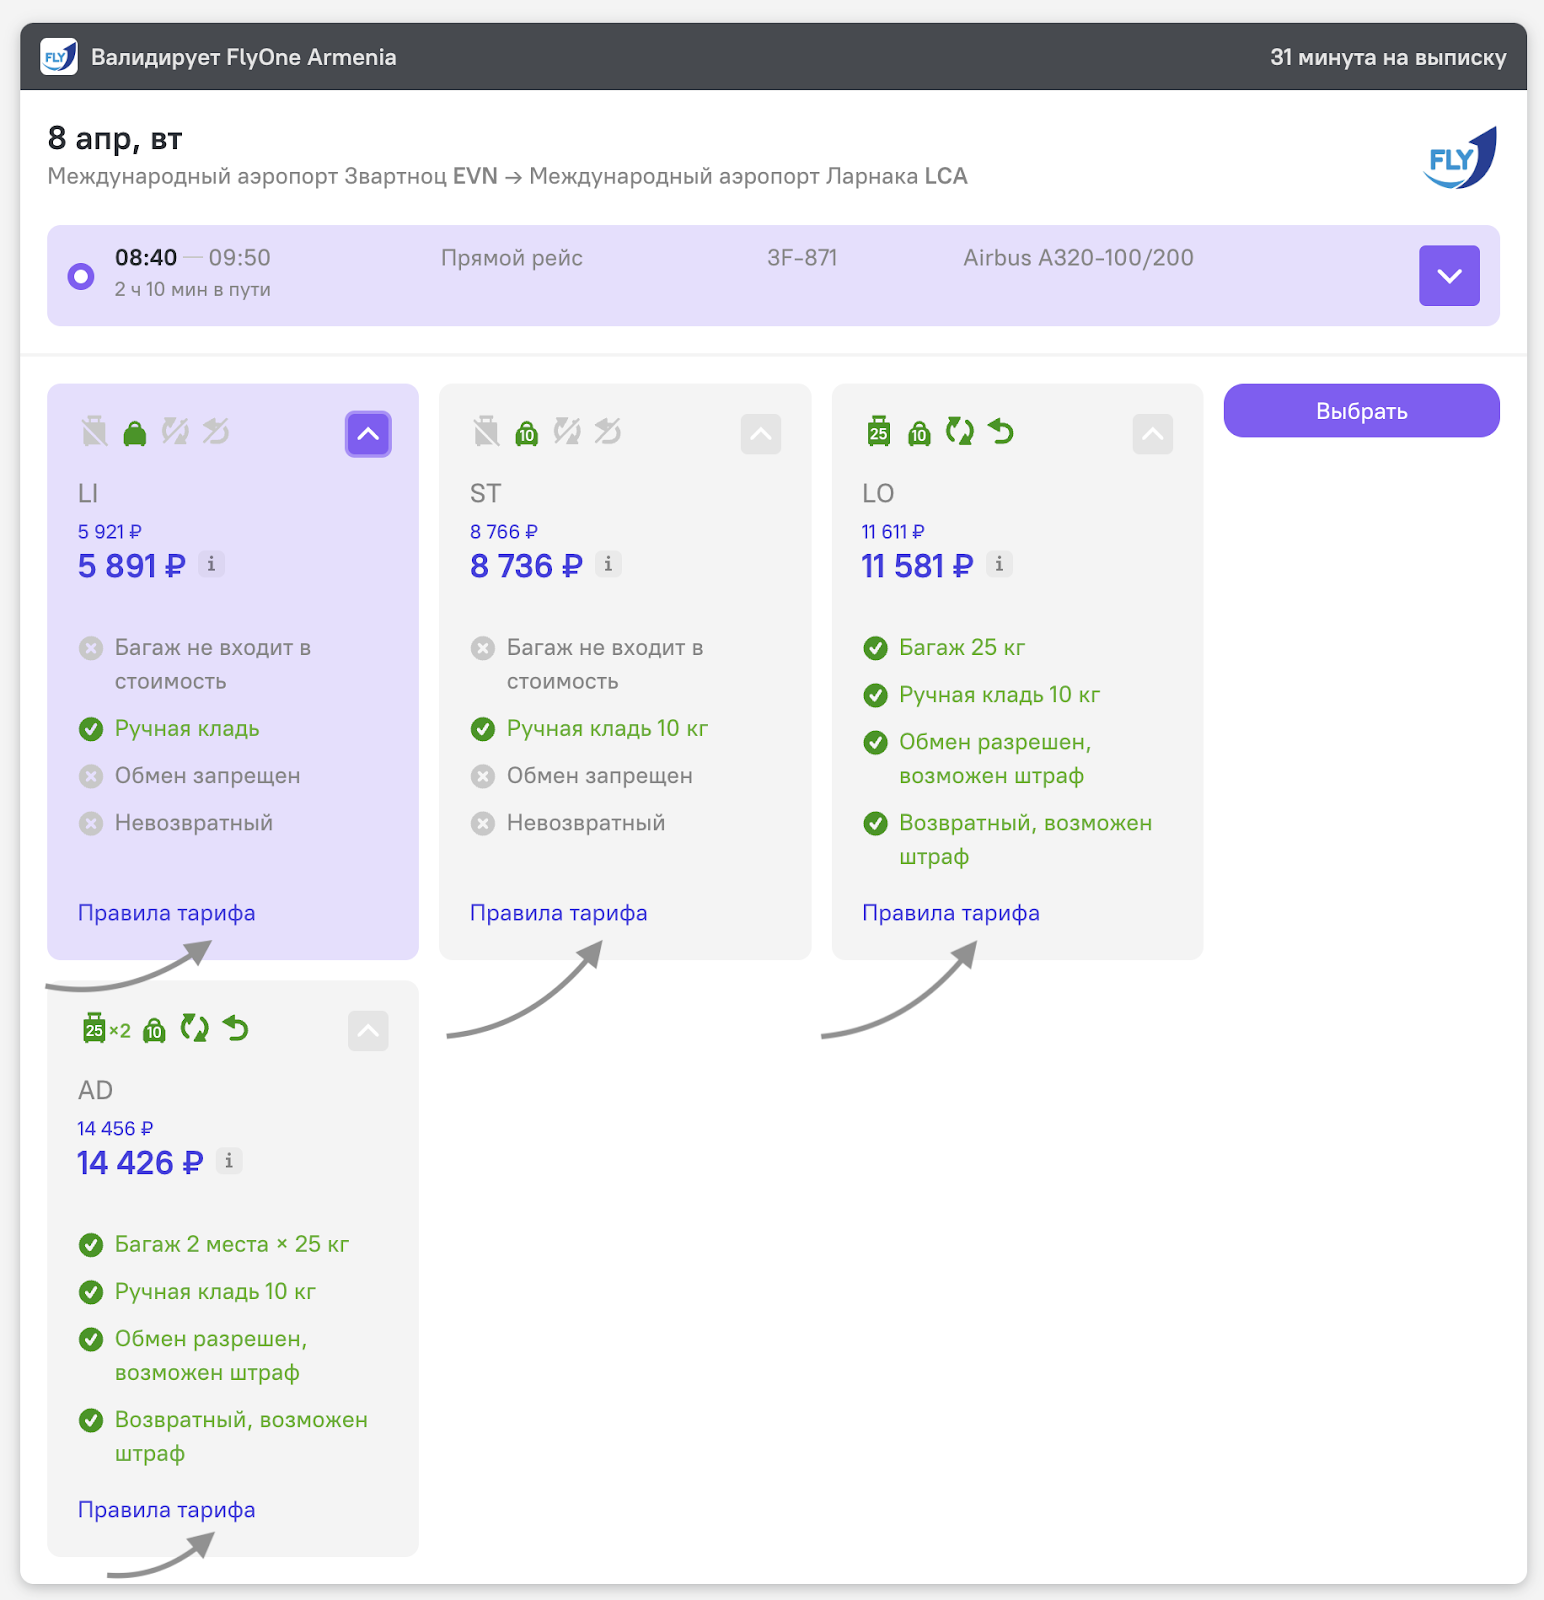Click the 10 kg hand luggage icon in AD card

click(154, 1030)
